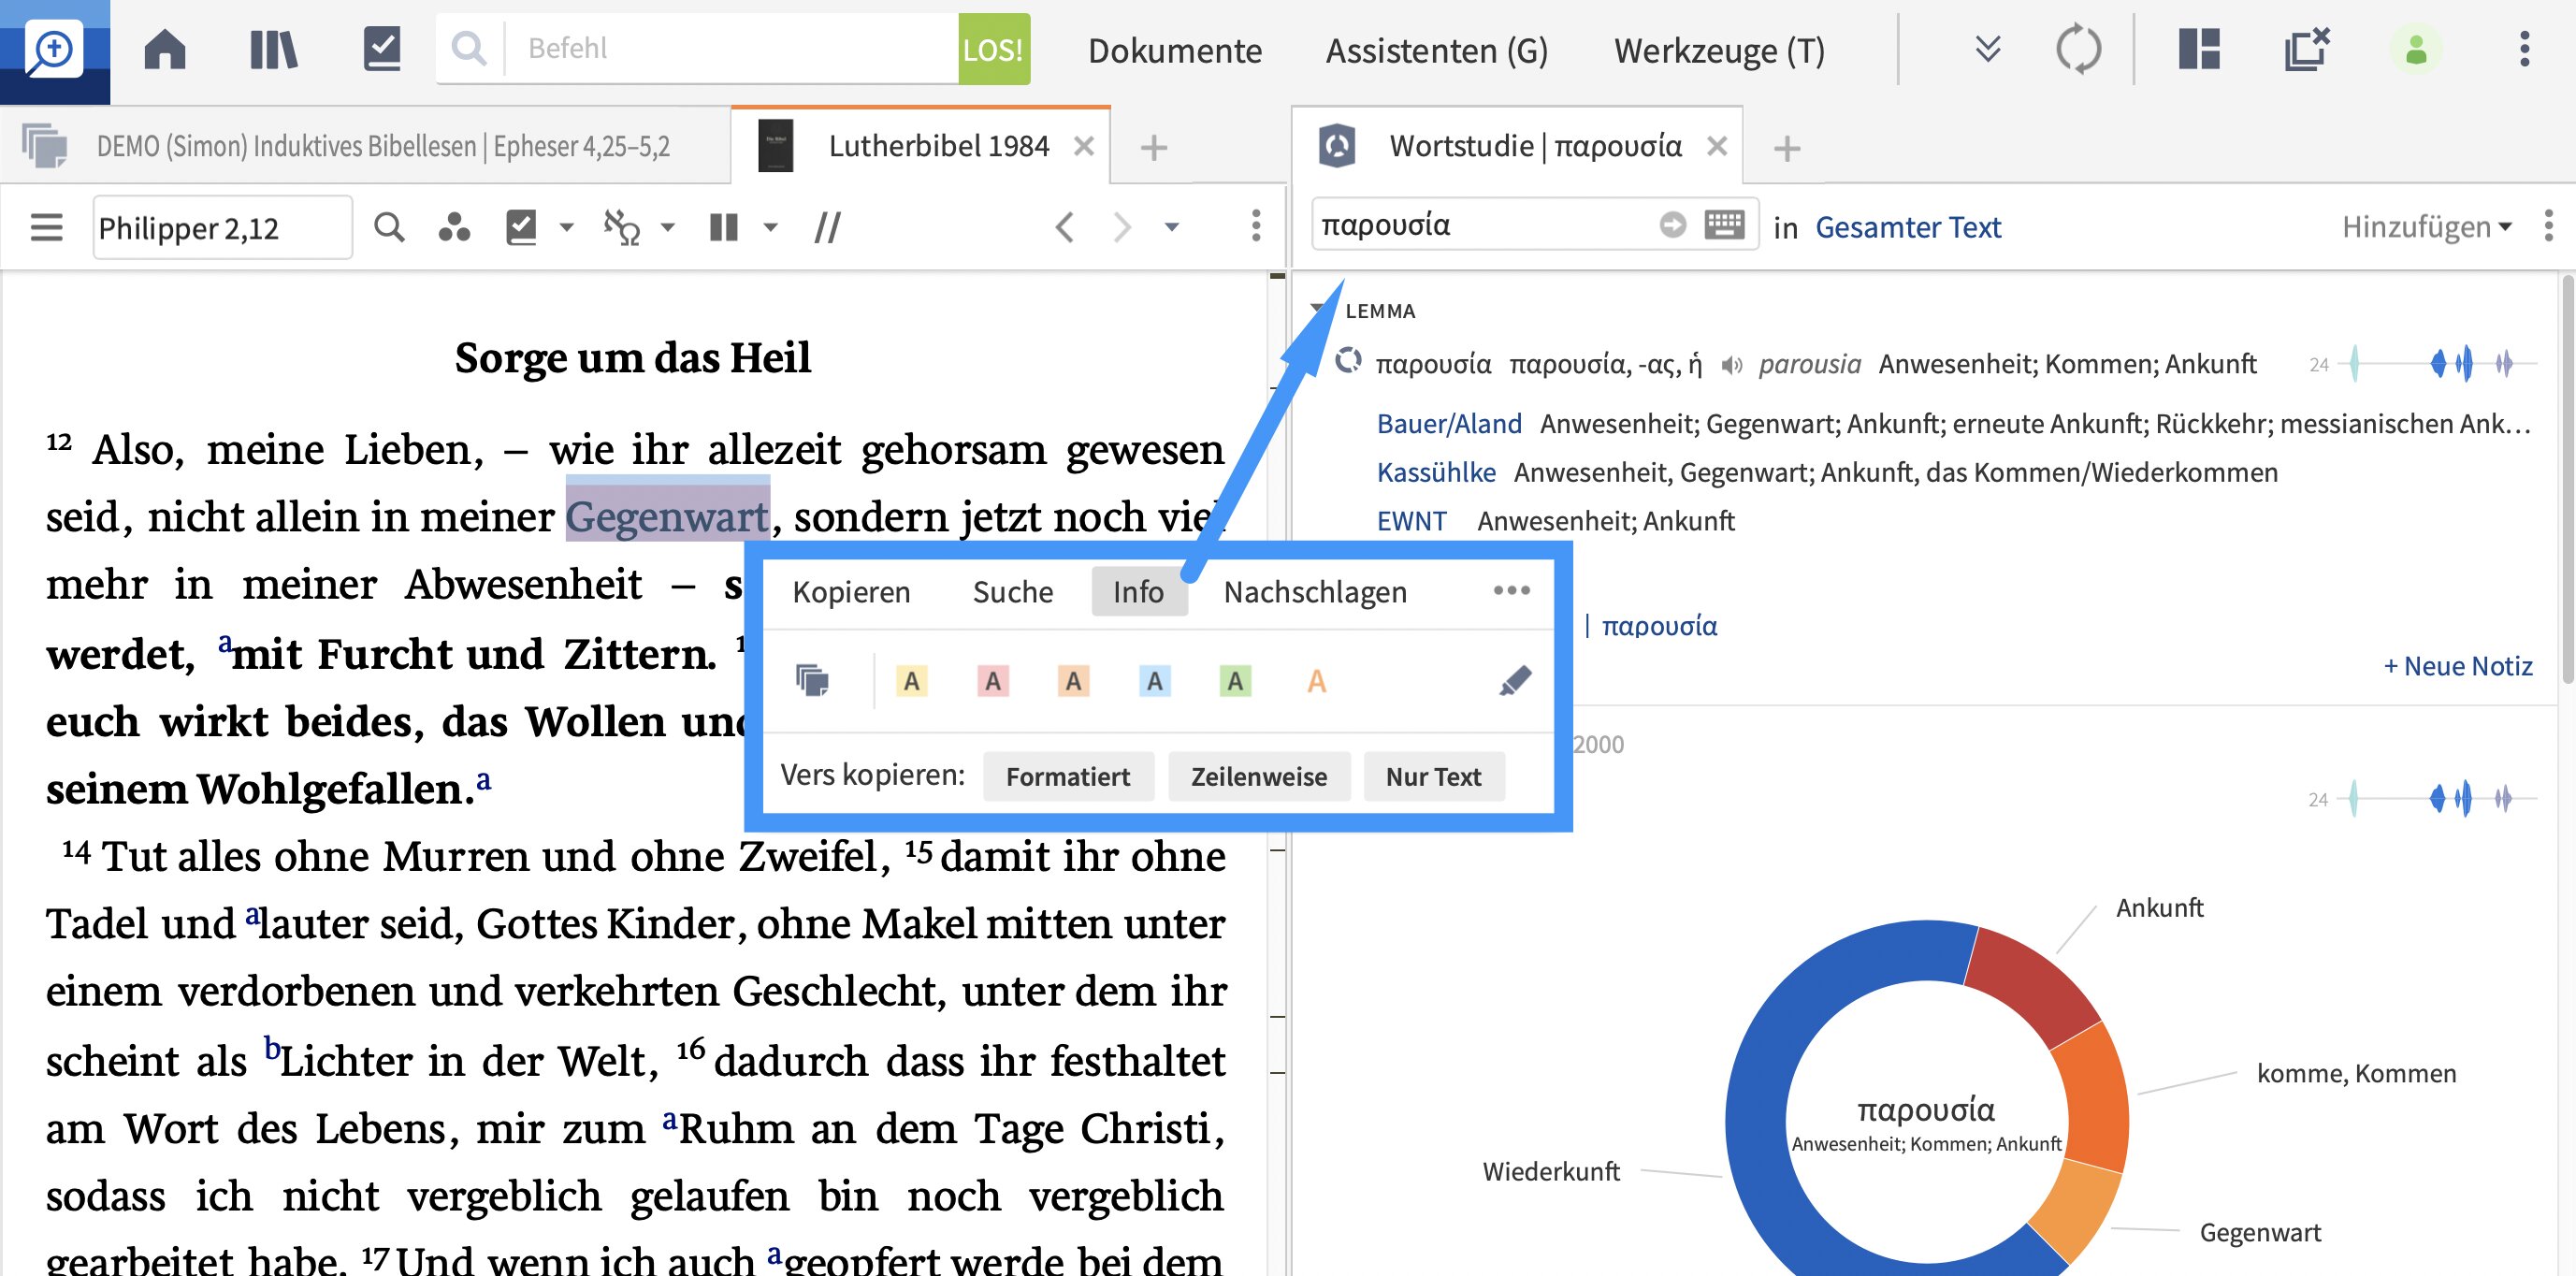This screenshot has height=1276, width=2576.
Task: Click the search magnifier in the command box
Action: pyautogui.click(x=468, y=48)
